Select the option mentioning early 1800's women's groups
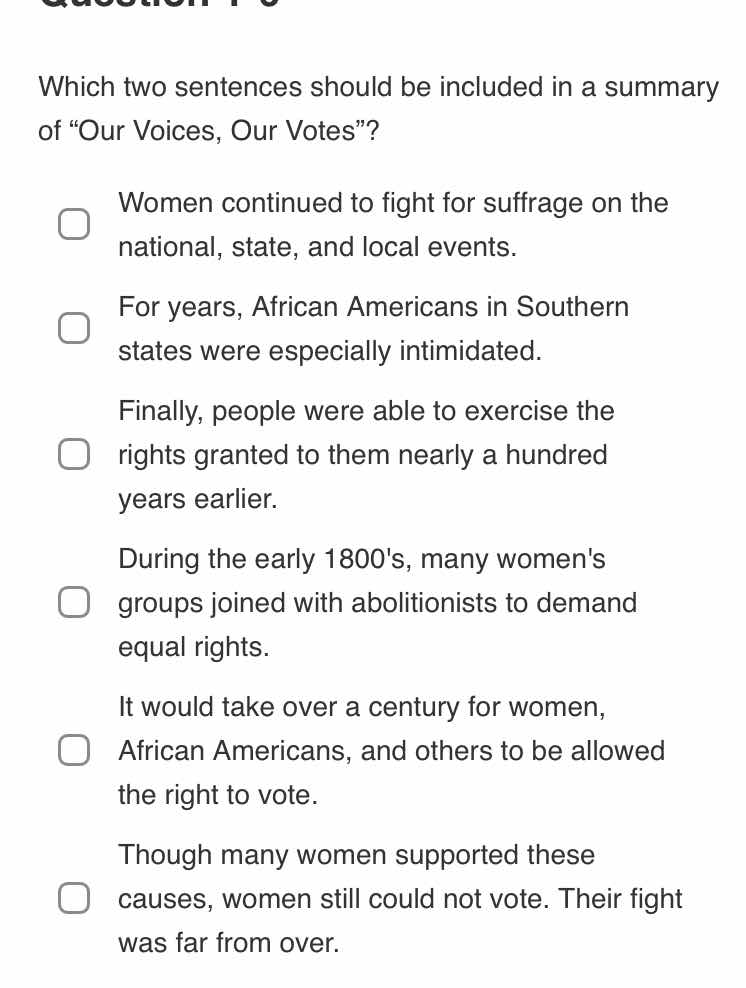The width and height of the screenshot is (746, 988). 74,602
